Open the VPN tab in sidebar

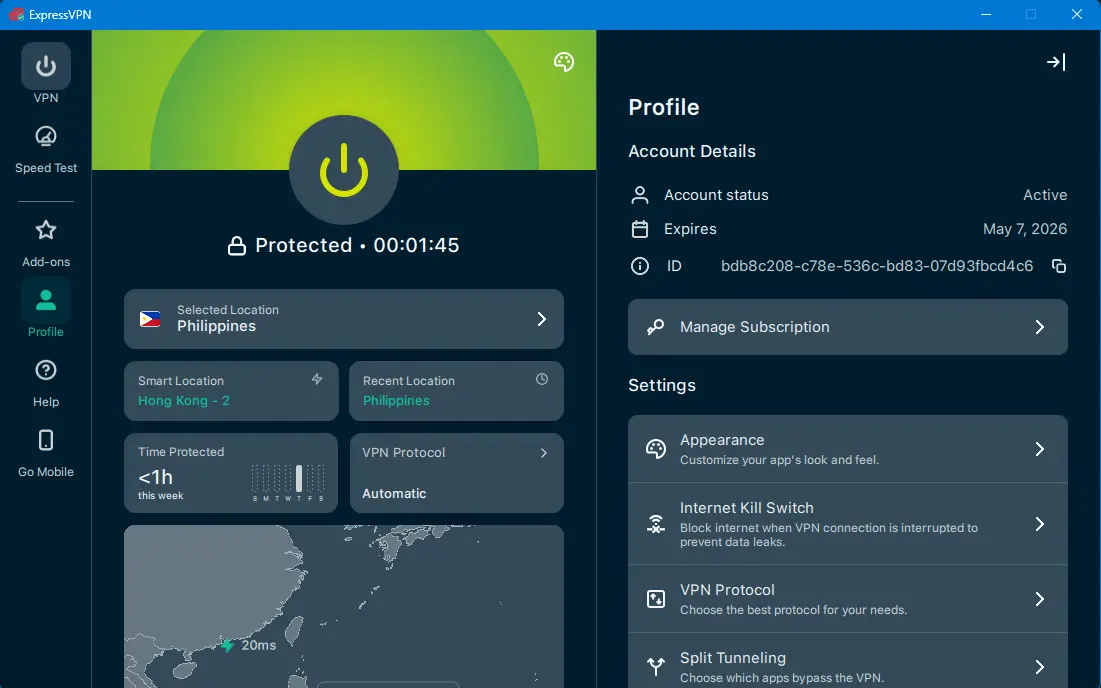[46, 73]
